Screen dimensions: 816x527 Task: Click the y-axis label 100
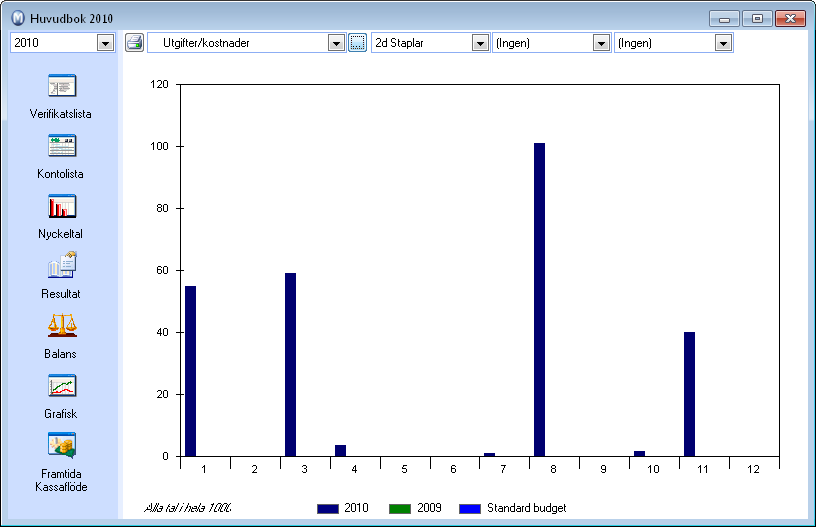click(159, 146)
